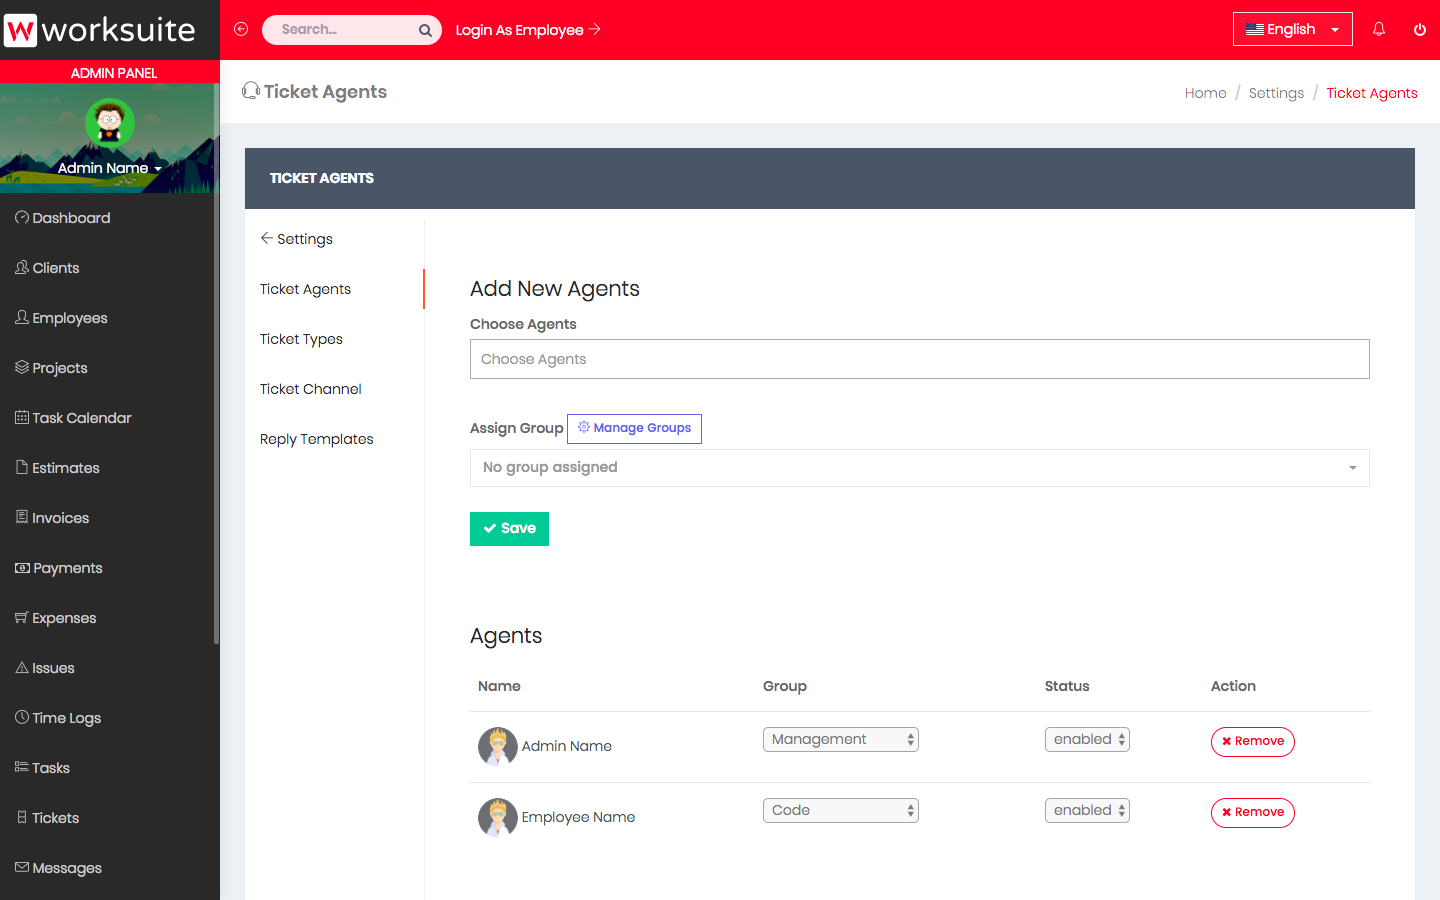1440x900 pixels.
Task: Expand the No group assigned dropdown
Action: (919, 468)
